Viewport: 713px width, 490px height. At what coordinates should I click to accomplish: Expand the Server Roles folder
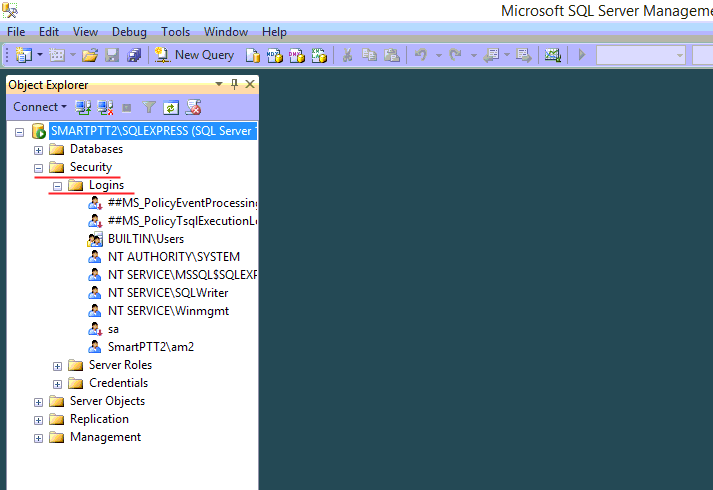point(57,366)
